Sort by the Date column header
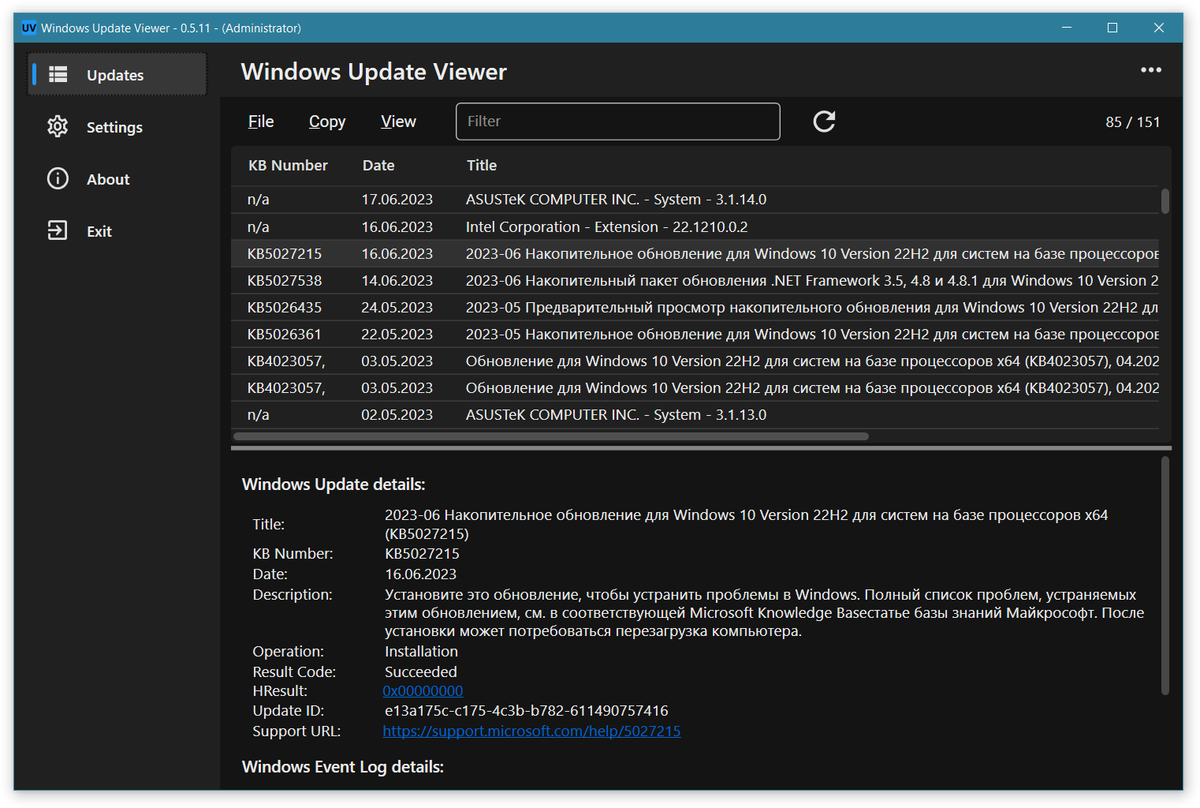This screenshot has height=808, width=1200. point(378,165)
